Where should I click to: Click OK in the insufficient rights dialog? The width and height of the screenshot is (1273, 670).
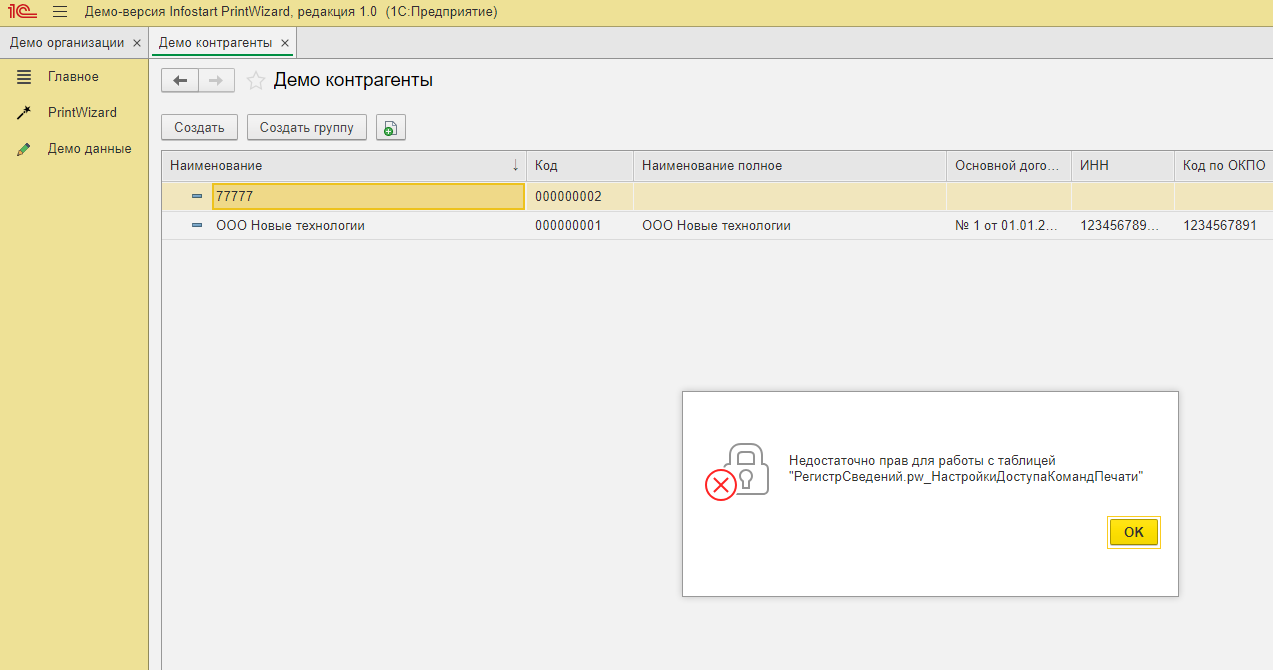(x=1134, y=532)
